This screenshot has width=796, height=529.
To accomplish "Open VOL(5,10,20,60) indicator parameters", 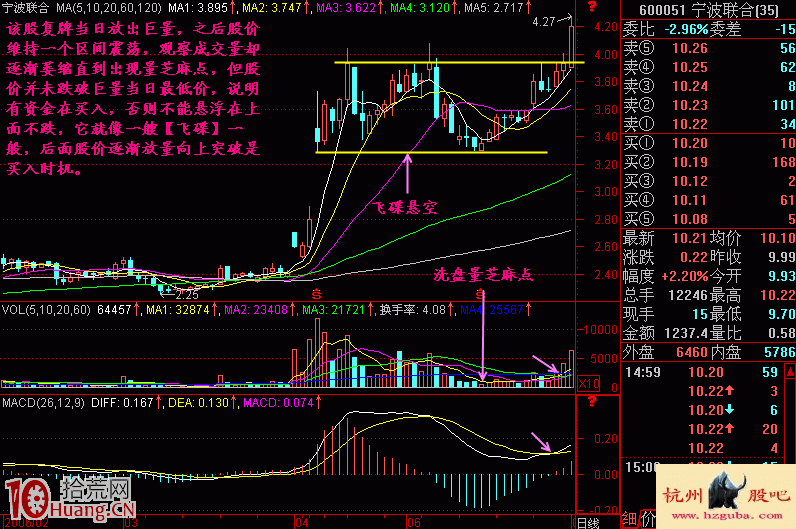I will click(x=46, y=310).
